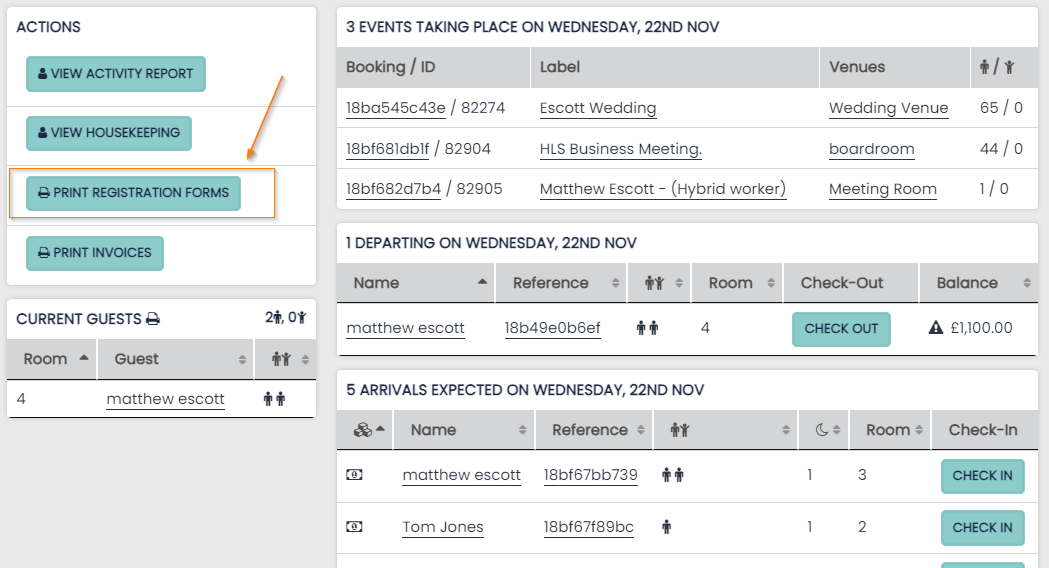Open View Activity Report
This screenshot has height=568, width=1049.
point(116,74)
